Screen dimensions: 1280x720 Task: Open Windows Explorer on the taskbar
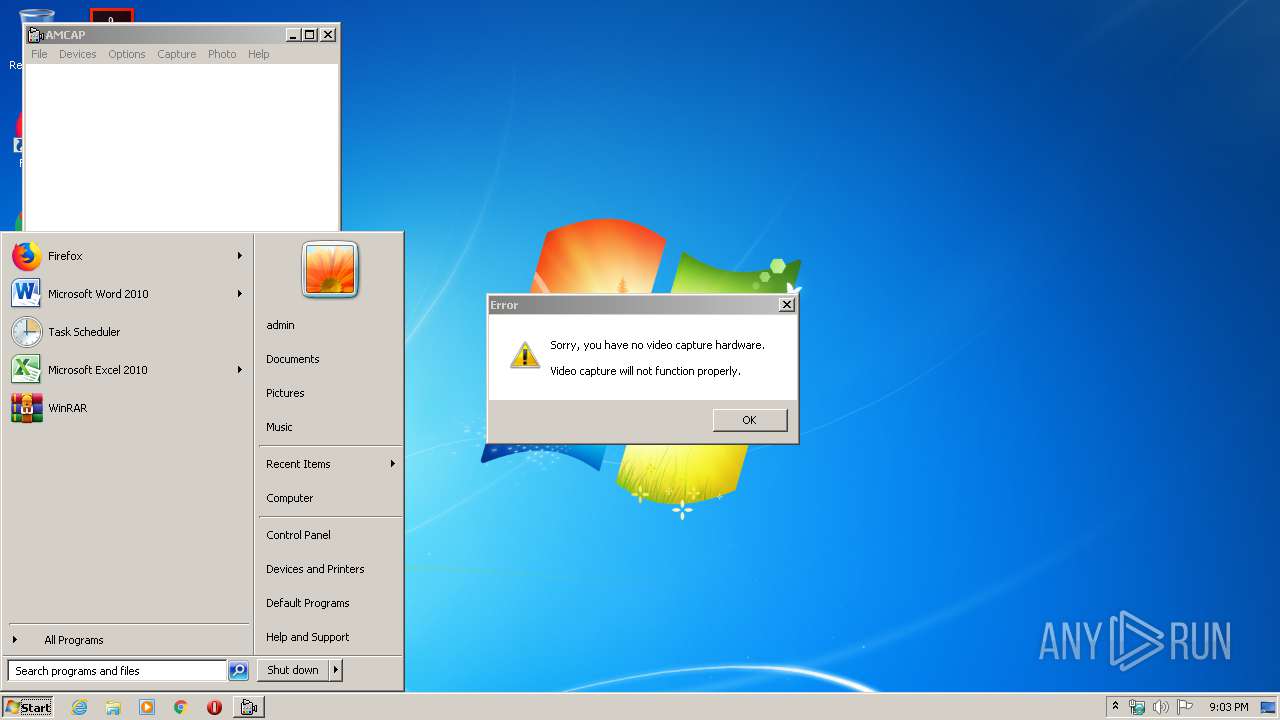coord(113,707)
